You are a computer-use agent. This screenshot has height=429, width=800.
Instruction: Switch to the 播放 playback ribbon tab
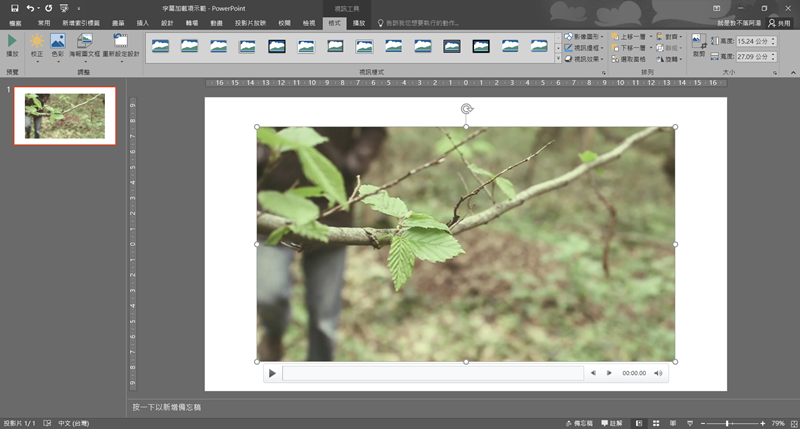358,21
